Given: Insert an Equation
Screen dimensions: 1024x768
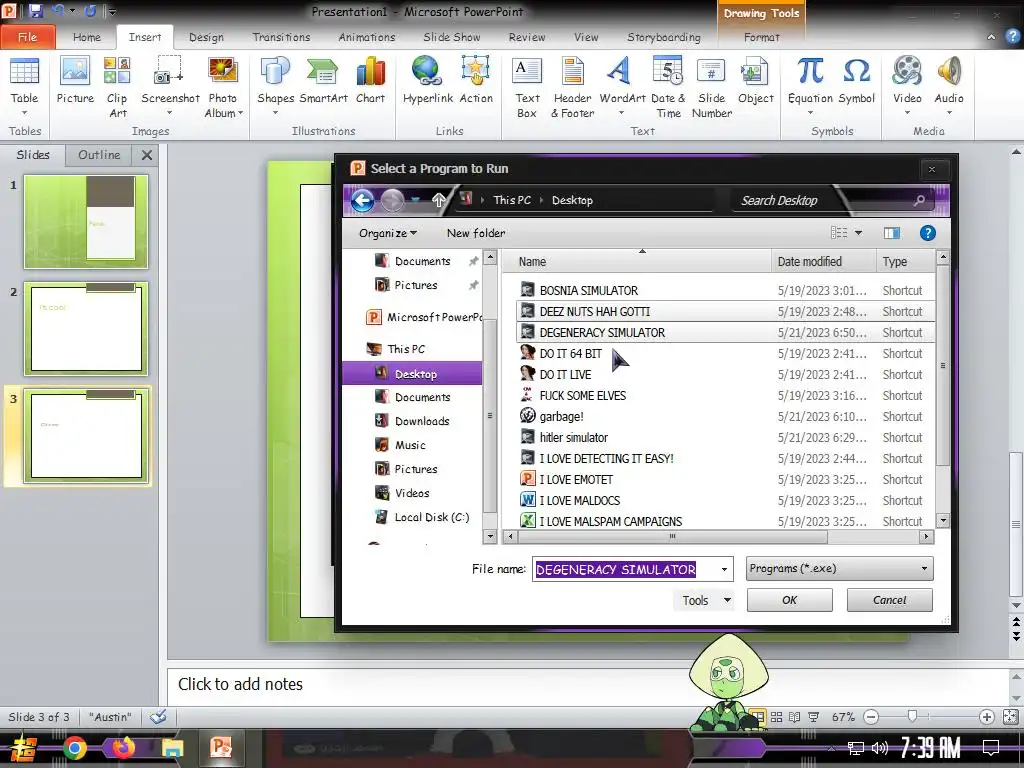Looking at the screenshot, I should 810,86.
